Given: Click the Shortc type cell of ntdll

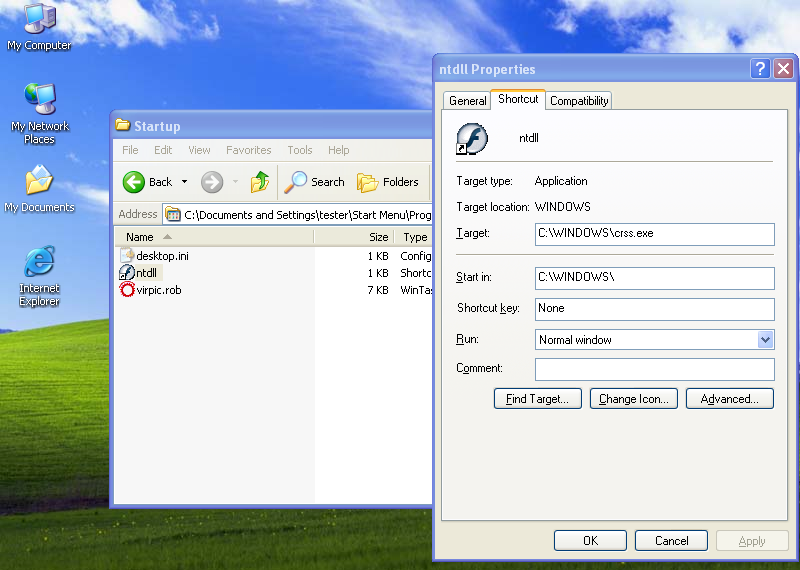Looking at the screenshot, I should point(415,273).
